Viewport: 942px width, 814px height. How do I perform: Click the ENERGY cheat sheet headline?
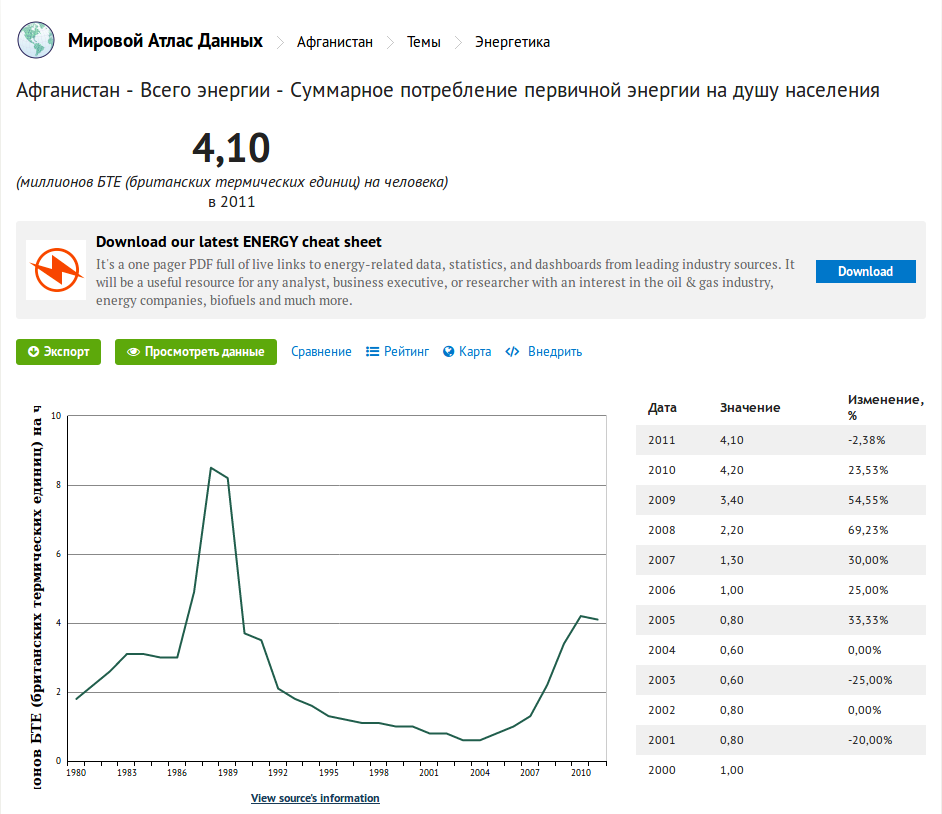point(239,242)
